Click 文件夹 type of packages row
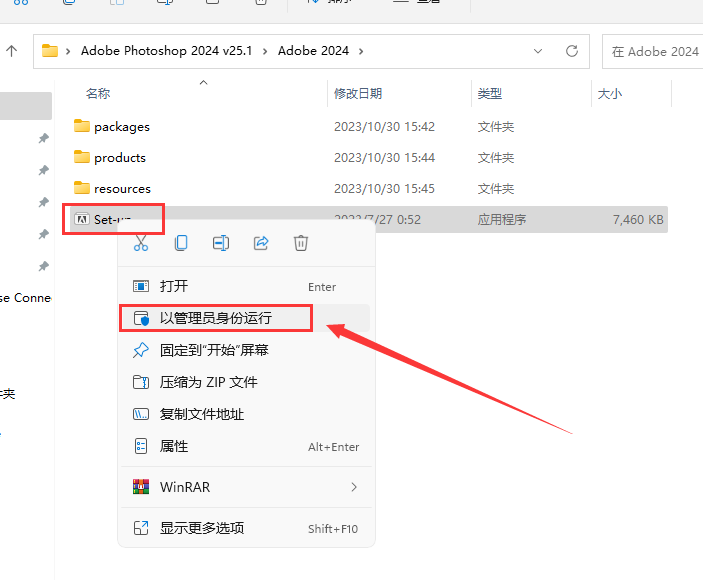Image resolution: width=703 pixels, height=580 pixels. [495, 127]
